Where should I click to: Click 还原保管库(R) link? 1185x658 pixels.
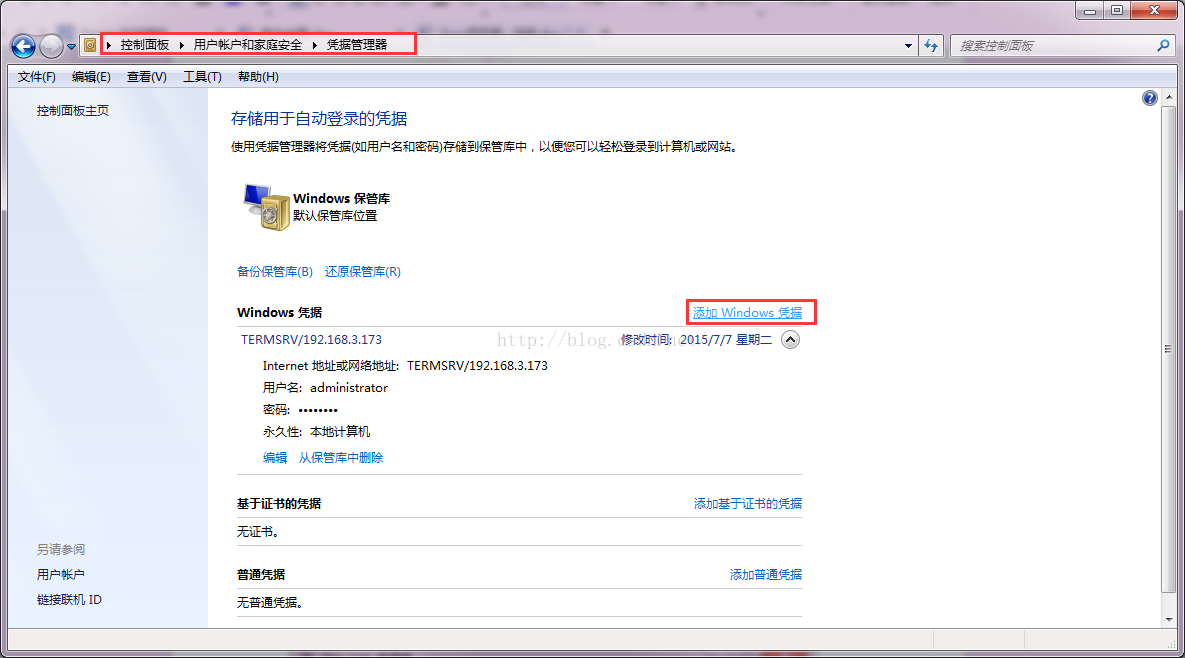[363, 271]
